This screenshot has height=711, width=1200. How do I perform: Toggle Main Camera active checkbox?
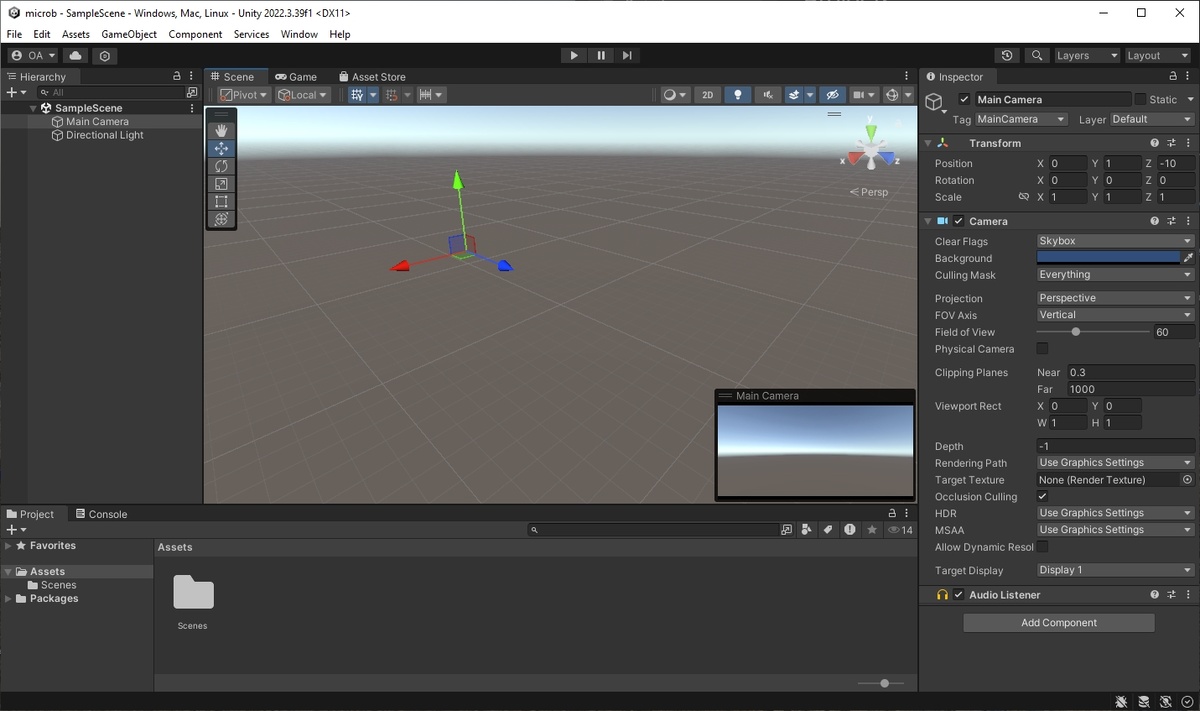tap(964, 100)
